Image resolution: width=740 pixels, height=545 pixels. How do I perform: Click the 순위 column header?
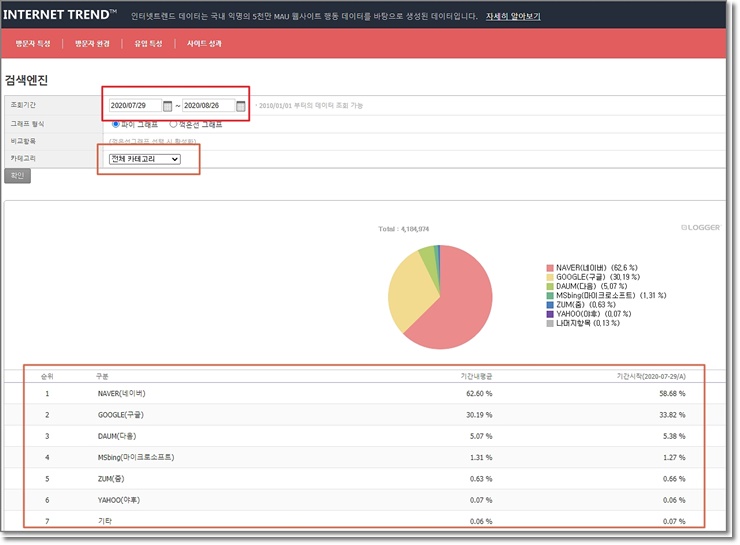click(47, 376)
